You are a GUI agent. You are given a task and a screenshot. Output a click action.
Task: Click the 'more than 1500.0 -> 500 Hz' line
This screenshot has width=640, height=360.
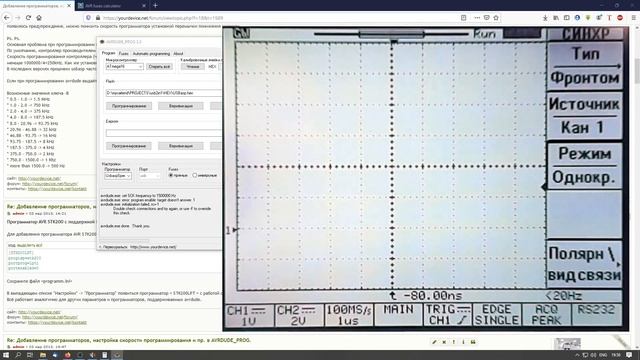click(36, 166)
